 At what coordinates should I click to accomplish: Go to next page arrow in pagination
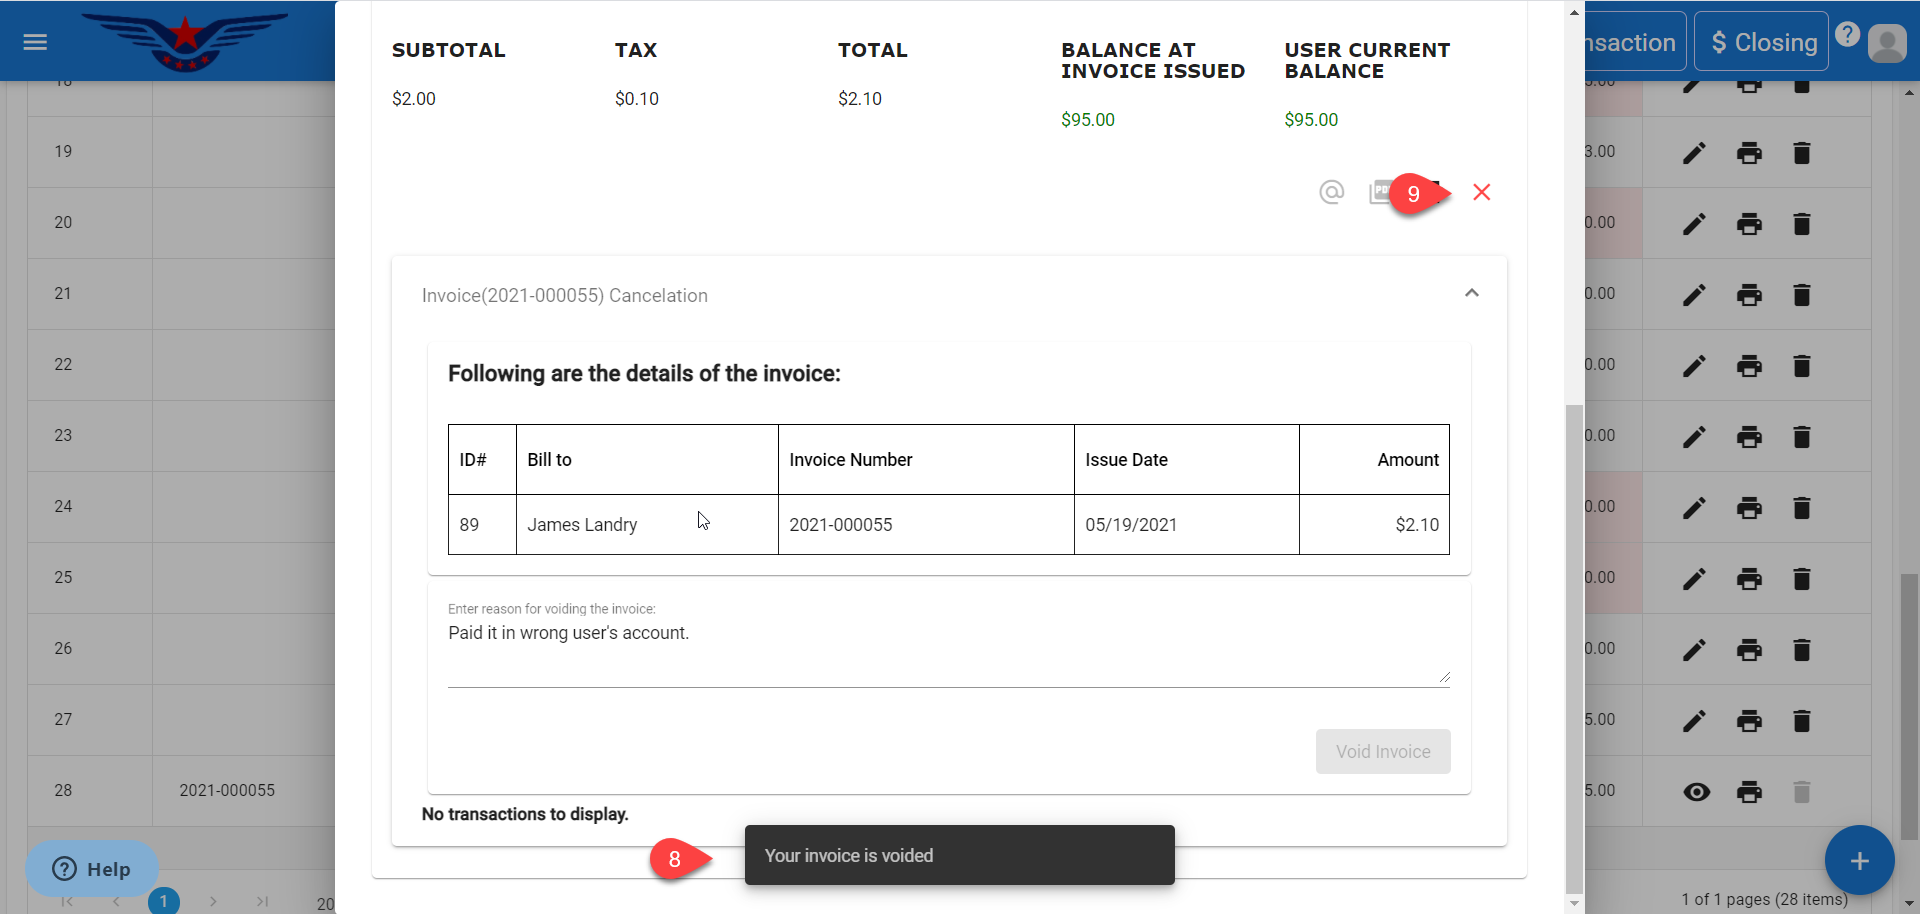coord(213,901)
